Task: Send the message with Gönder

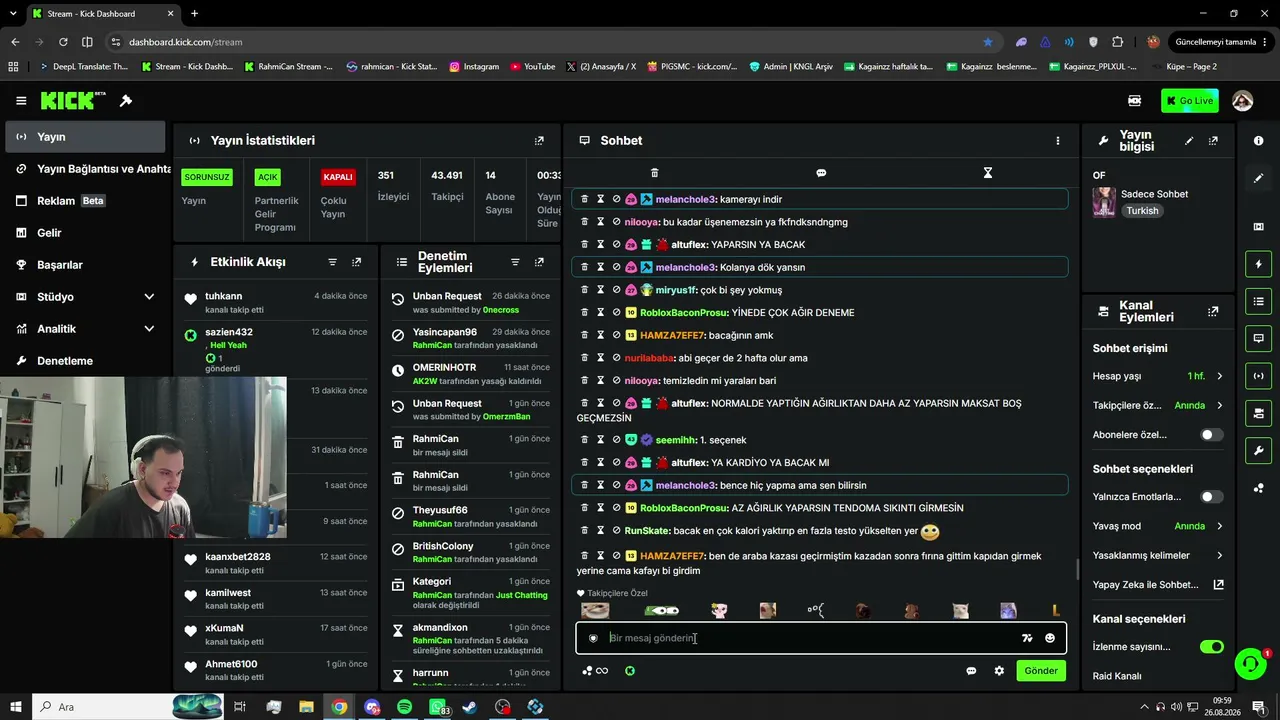Action: coord(1040,671)
